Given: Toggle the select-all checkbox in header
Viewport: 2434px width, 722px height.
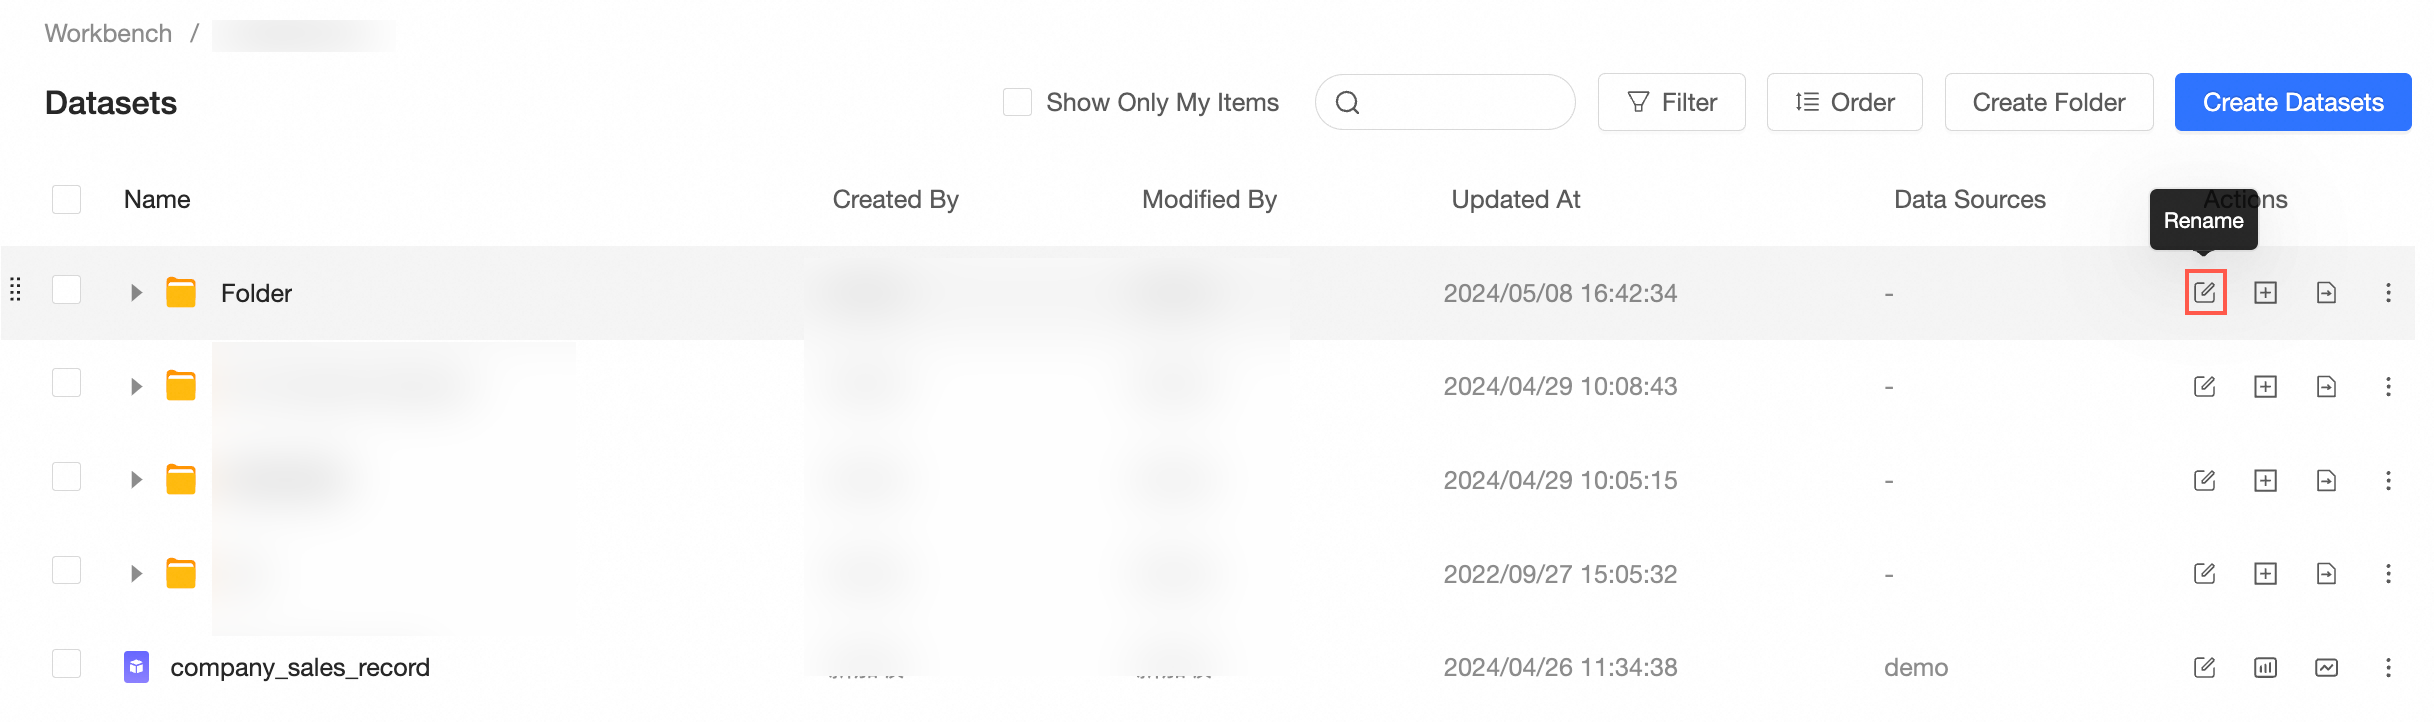Looking at the screenshot, I should 66,199.
